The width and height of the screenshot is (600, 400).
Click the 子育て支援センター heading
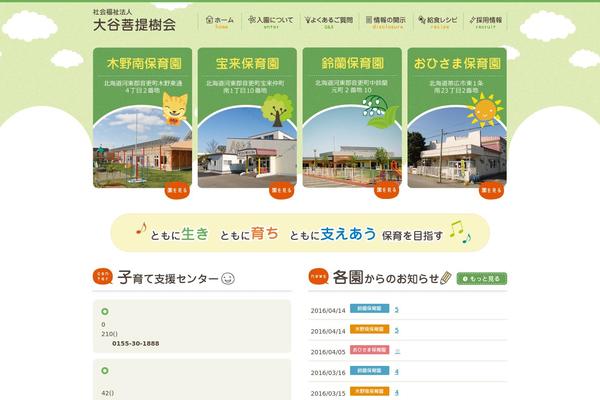[168, 278]
